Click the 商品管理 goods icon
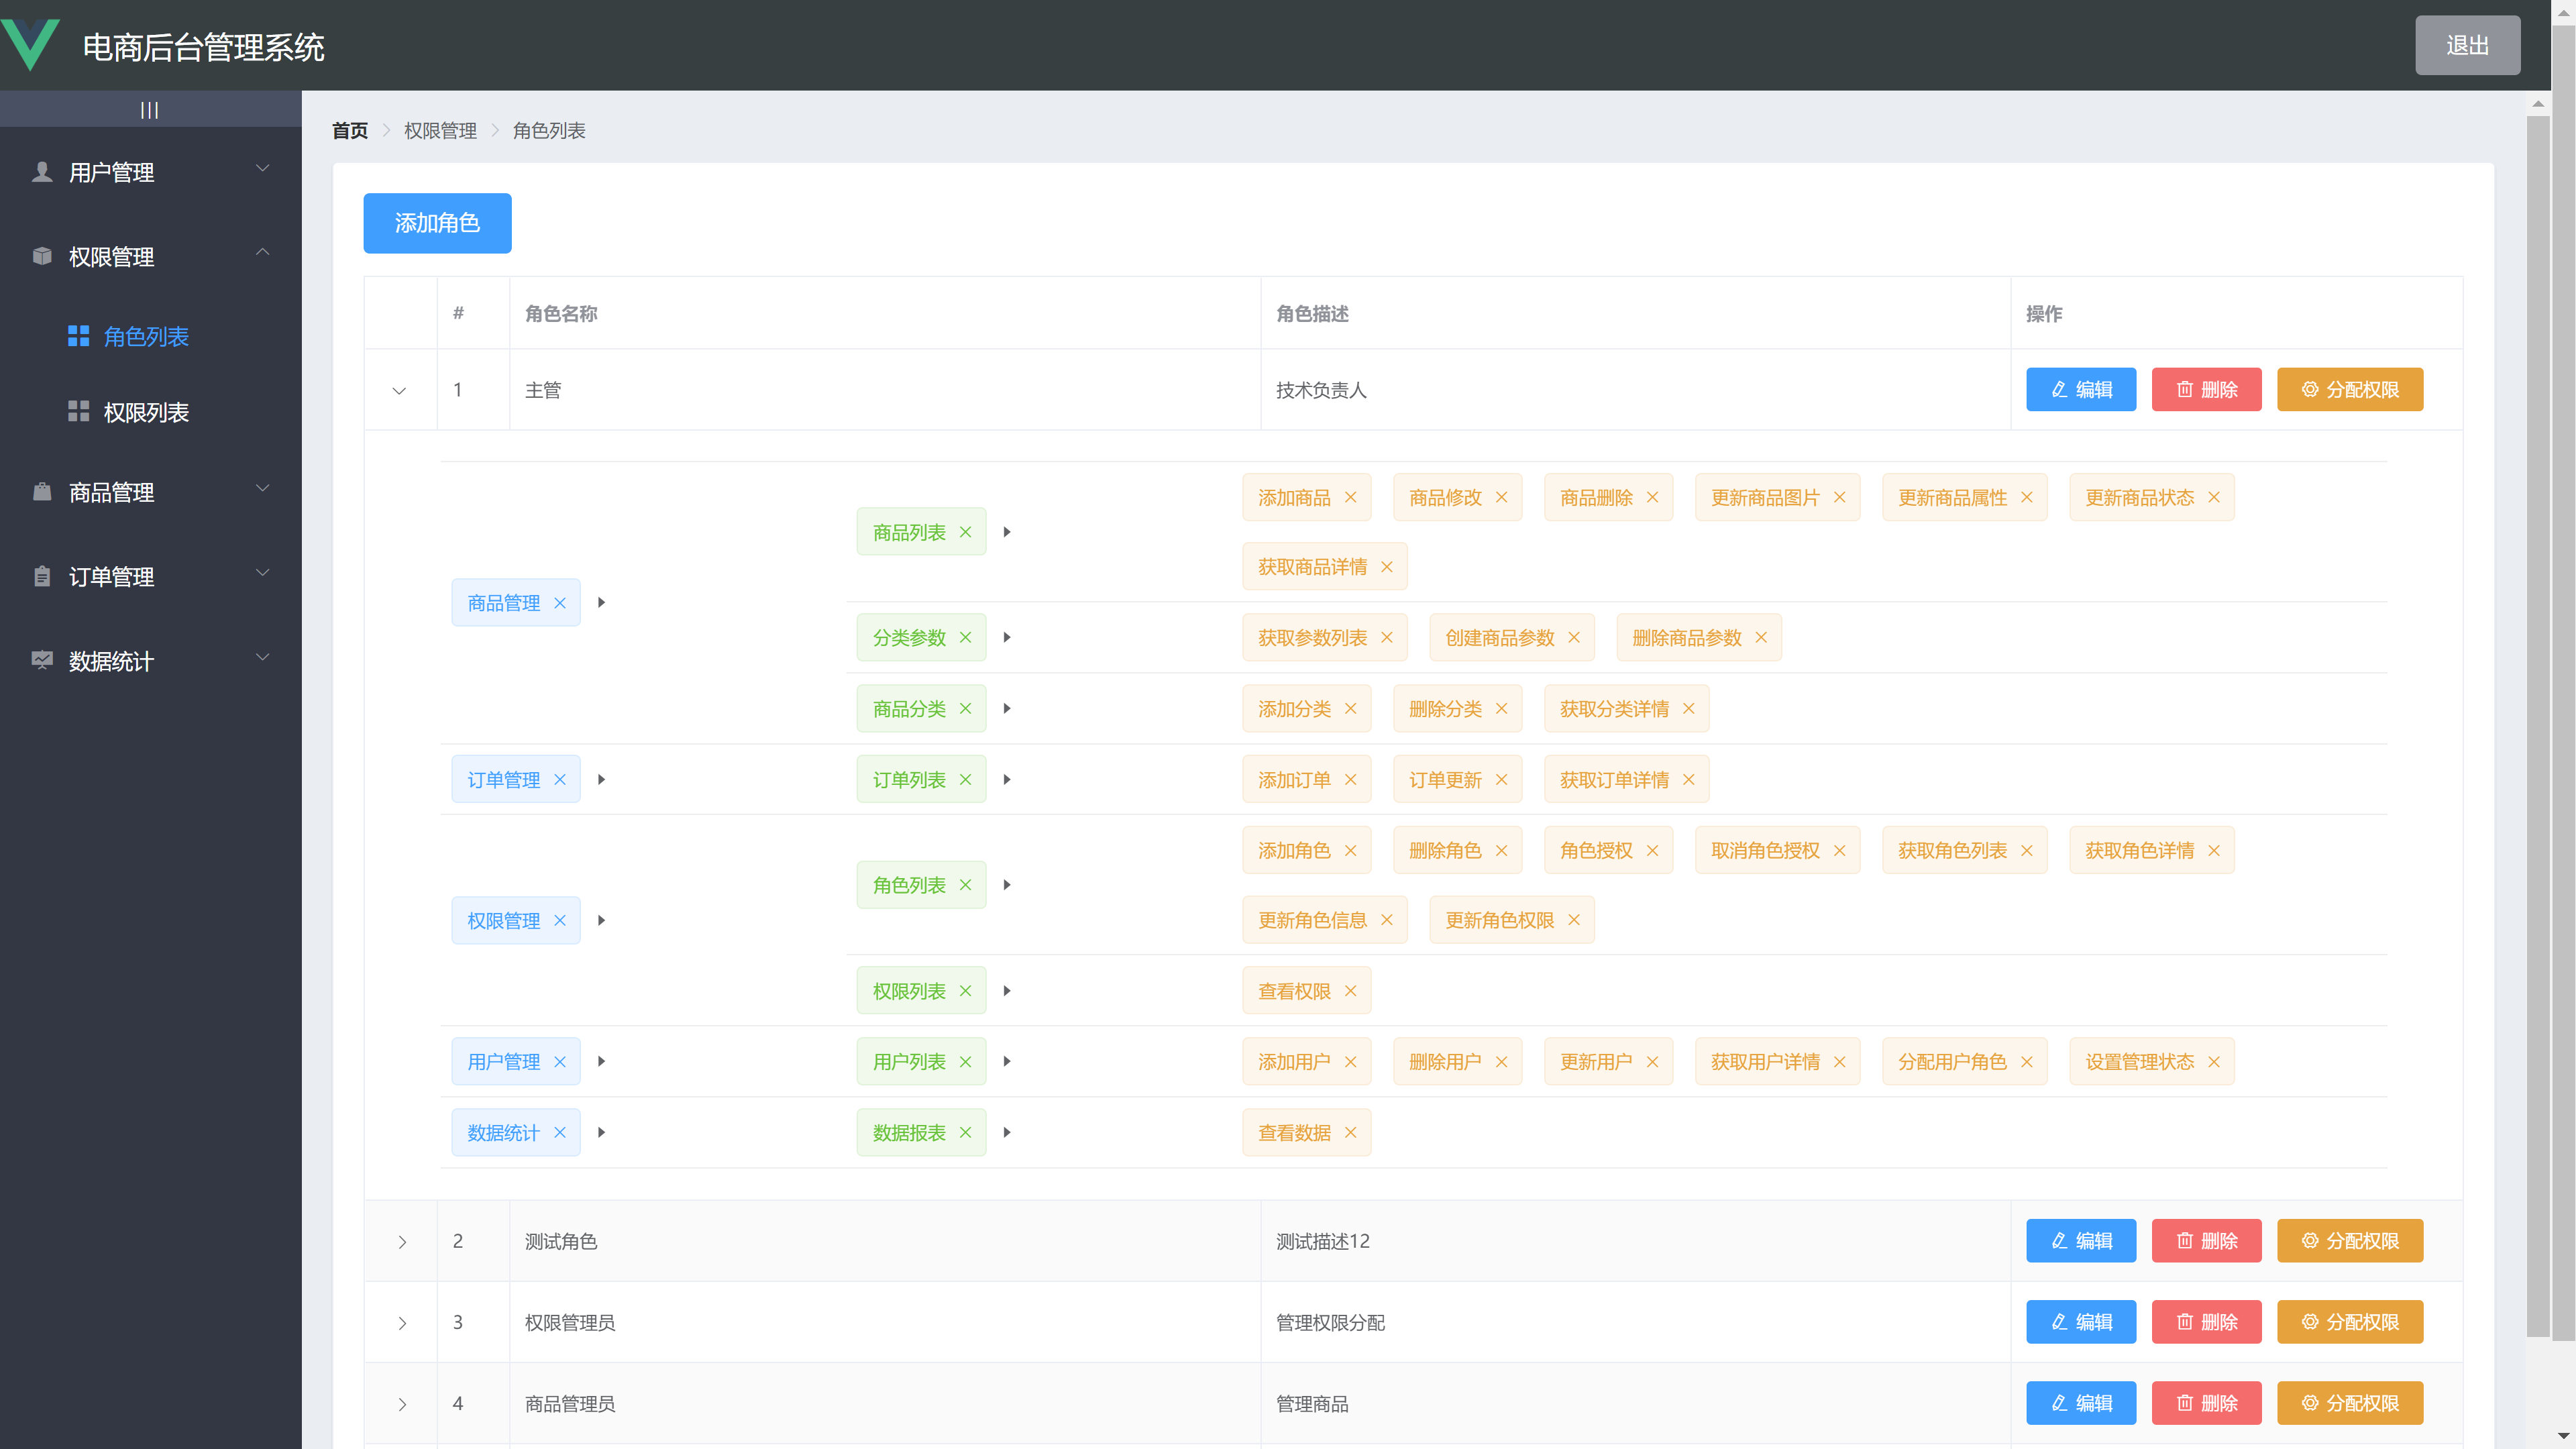 click(42, 492)
